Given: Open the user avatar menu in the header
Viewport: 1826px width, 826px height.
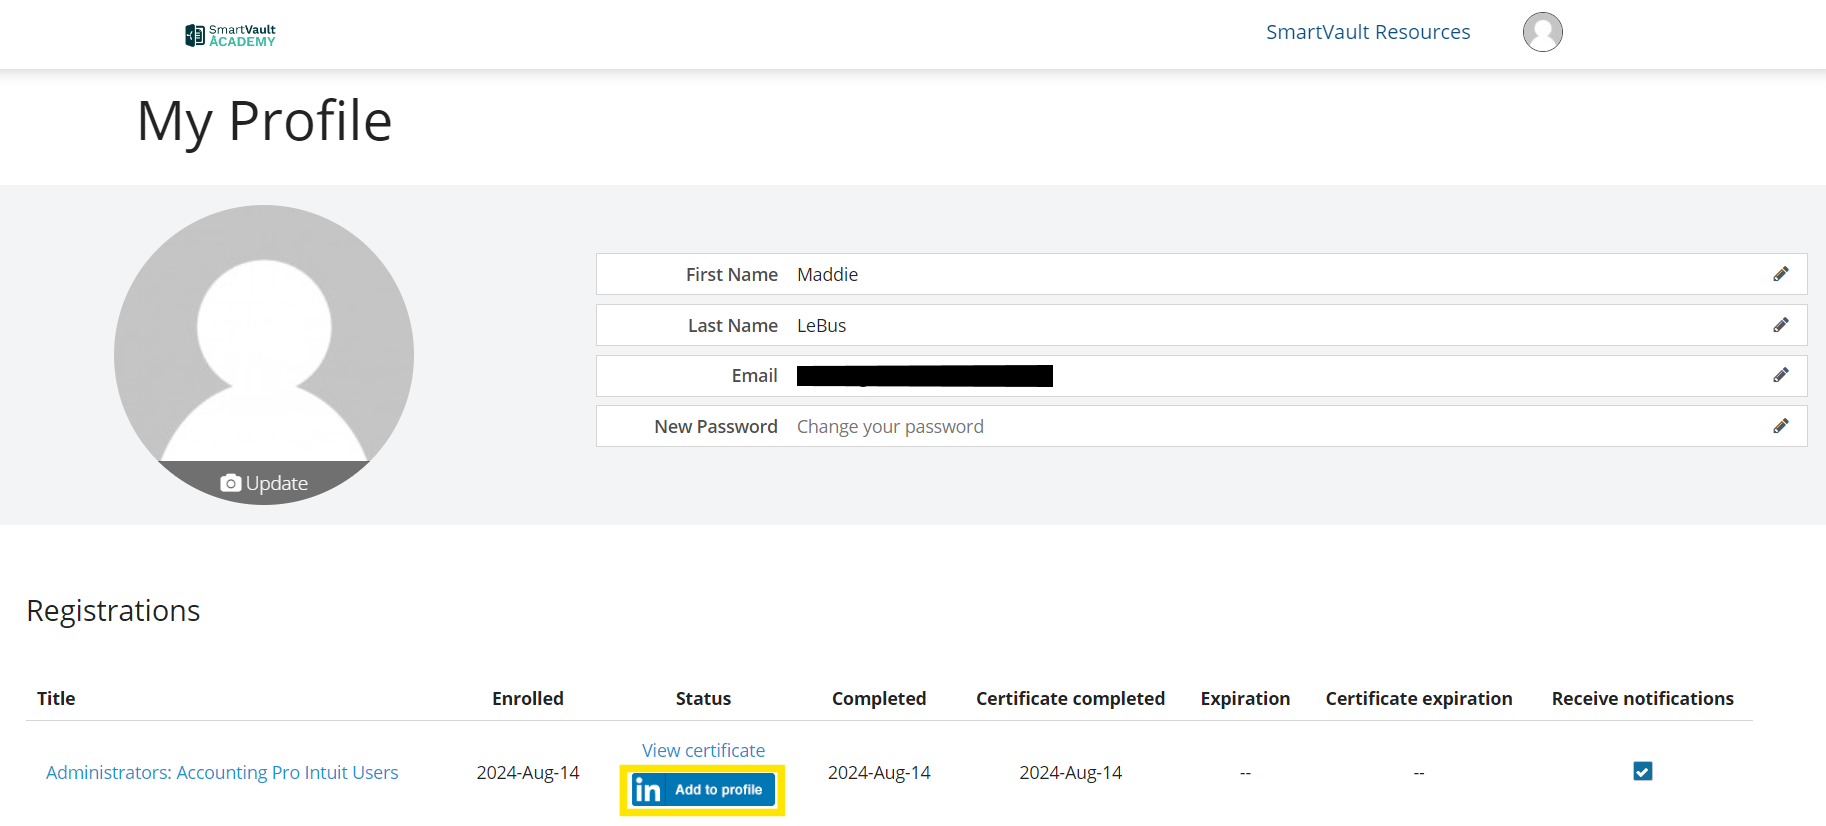Looking at the screenshot, I should 1542,32.
